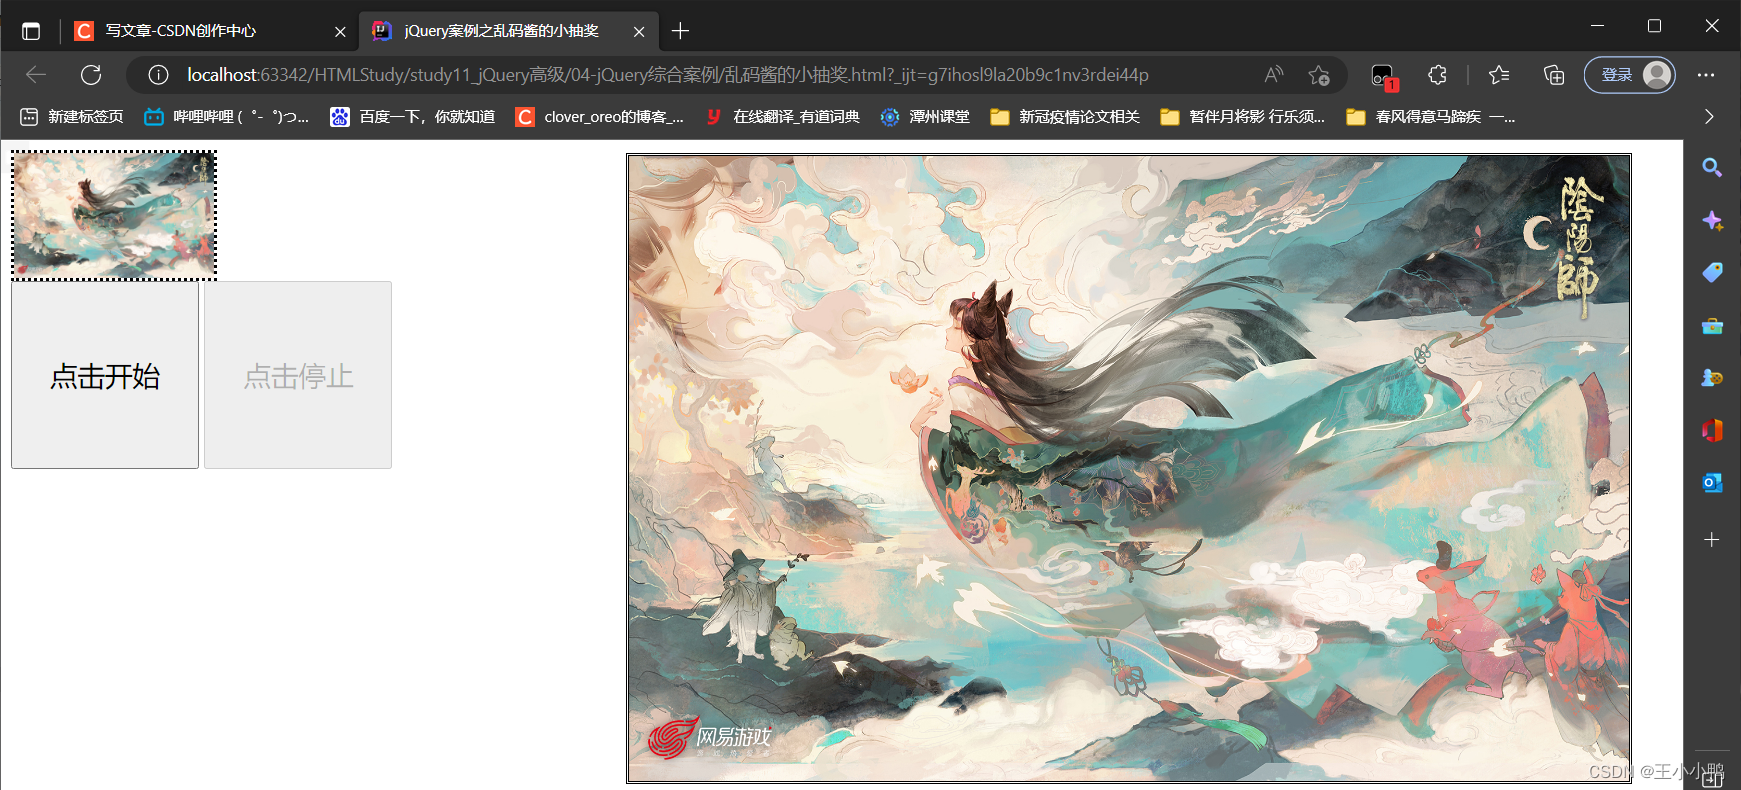The width and height of the screenshot is (1741, 790).
Task: Select the jQuery案例之乱码酱的小抽奖 tab
Action: (508, 31)
